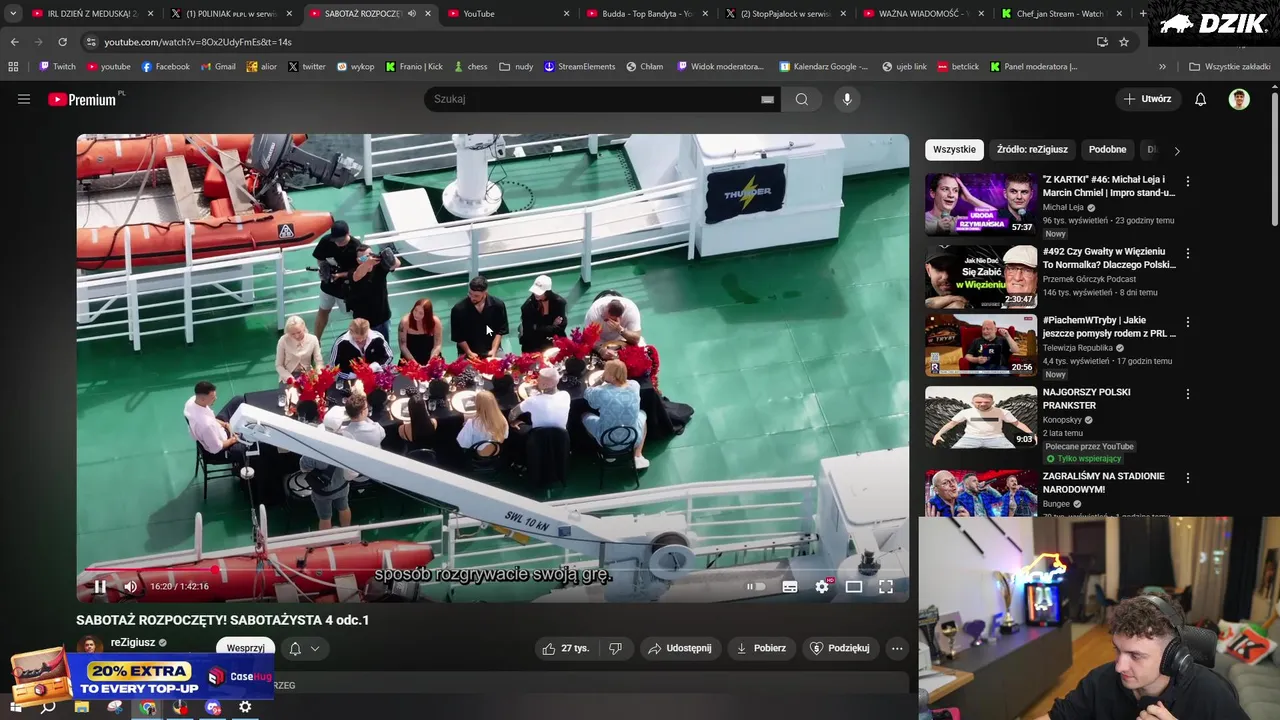
Task: Open the NAJGORSZY POLSKI PRANKSTER video title
Action: pyautogui.click(x=1086, y=399)
